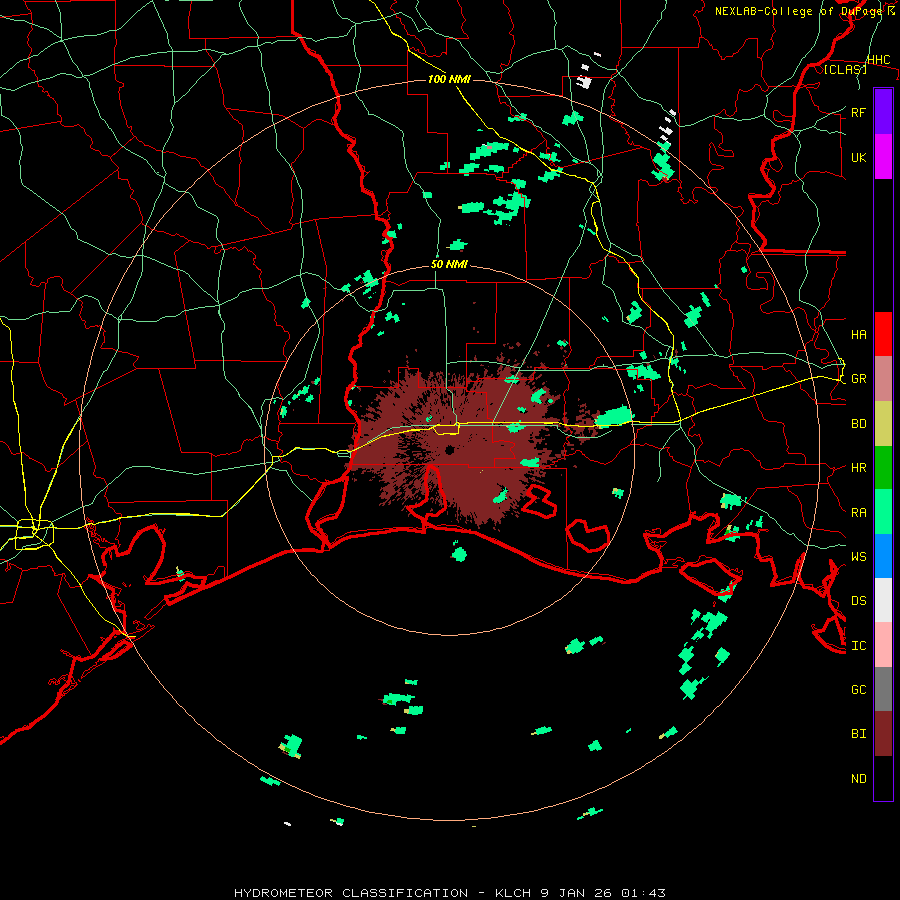Click the RA light green legend swatch

[x=883, y=512]
